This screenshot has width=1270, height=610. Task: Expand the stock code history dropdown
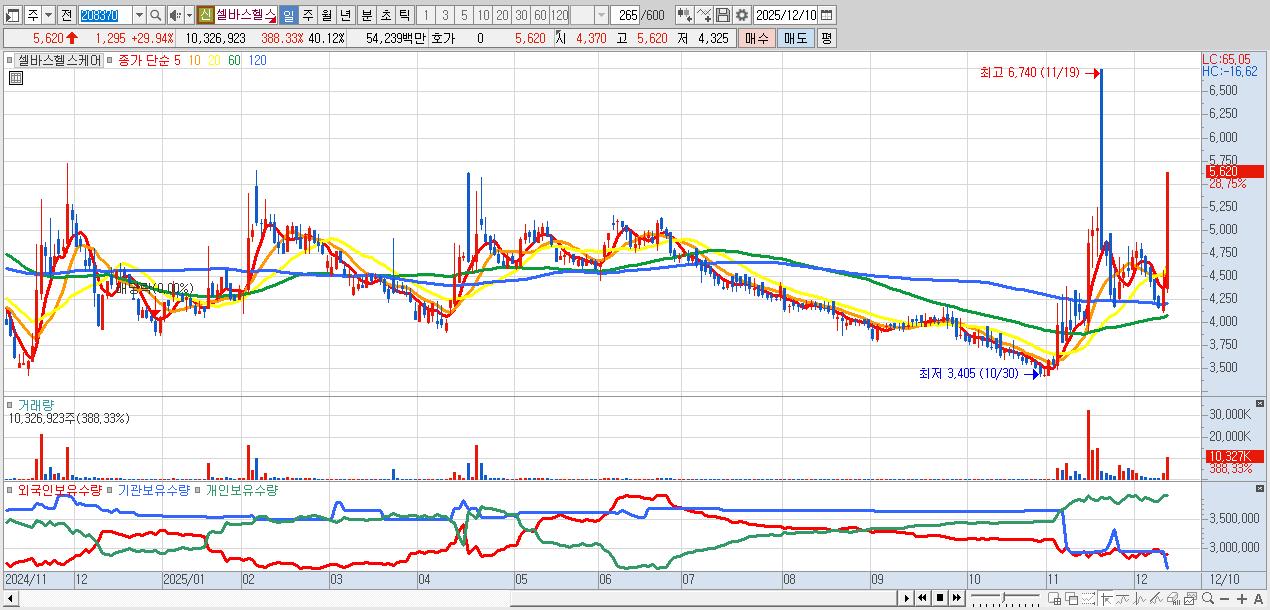139,16
